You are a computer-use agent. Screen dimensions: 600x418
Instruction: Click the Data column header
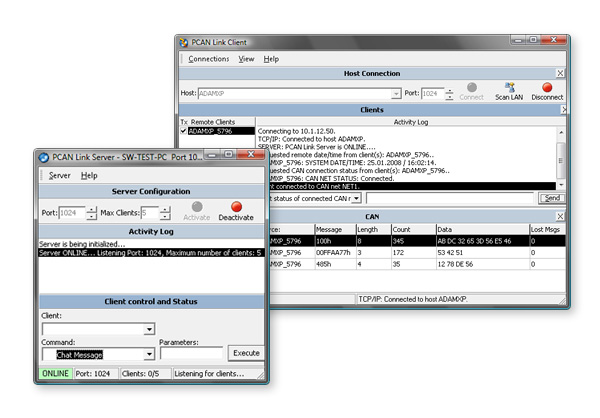pyautogui.click(x=483, y=229)
